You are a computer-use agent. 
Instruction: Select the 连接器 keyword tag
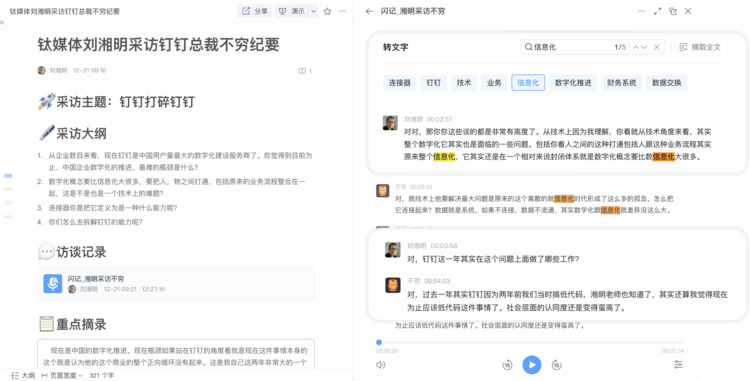click(x=400, y=83)
